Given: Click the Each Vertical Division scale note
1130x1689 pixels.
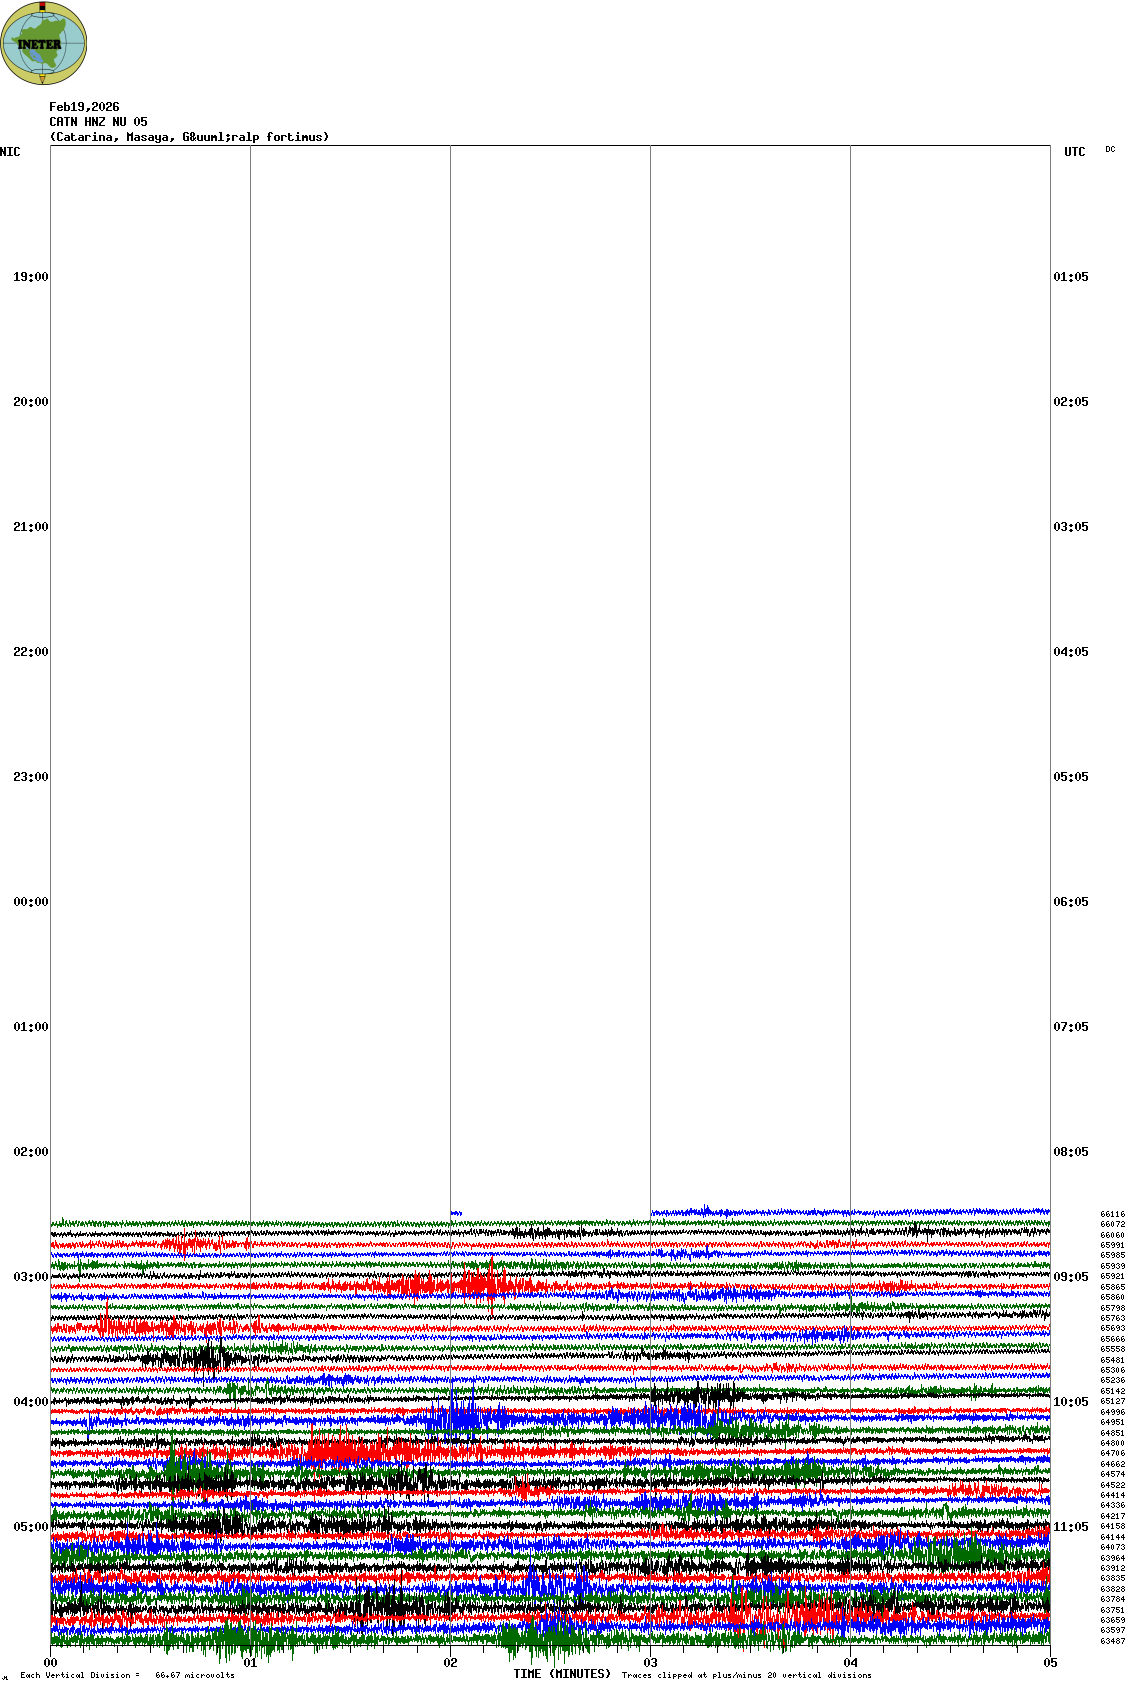Looking at the screenshot, I should tap(127, 1675).
